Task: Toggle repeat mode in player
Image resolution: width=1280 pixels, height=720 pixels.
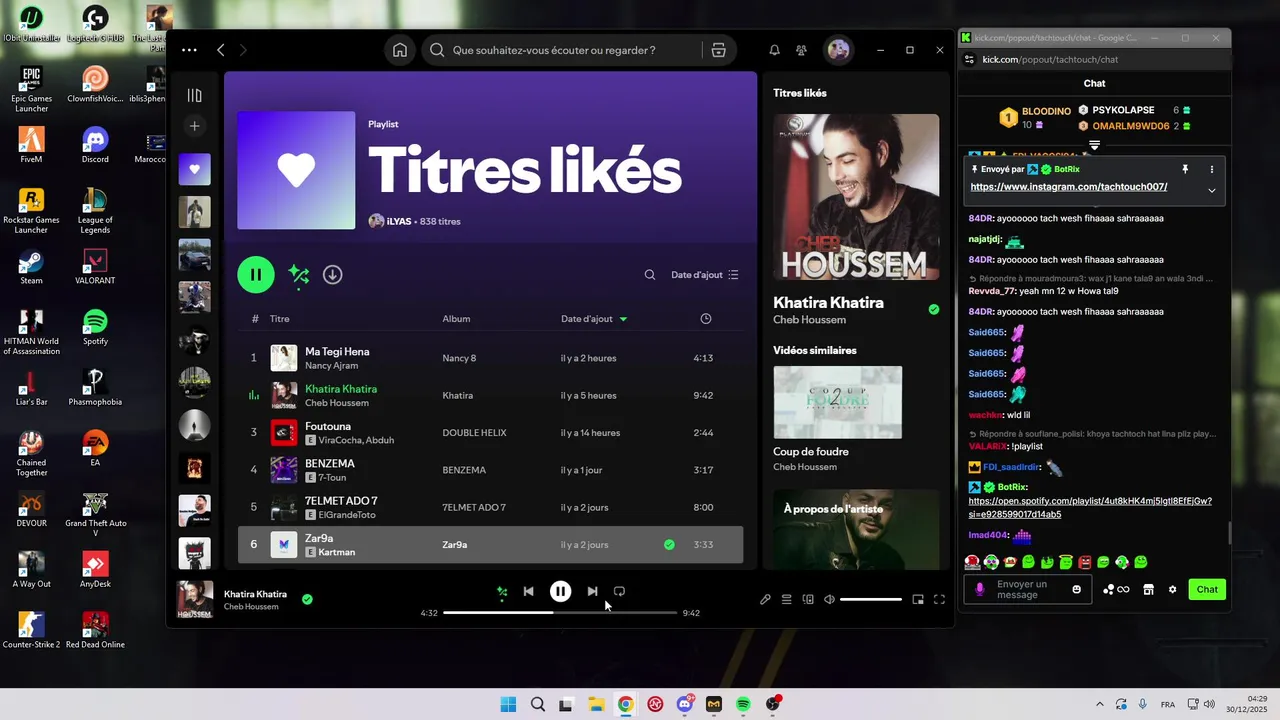Action: (x=619, y=592)
